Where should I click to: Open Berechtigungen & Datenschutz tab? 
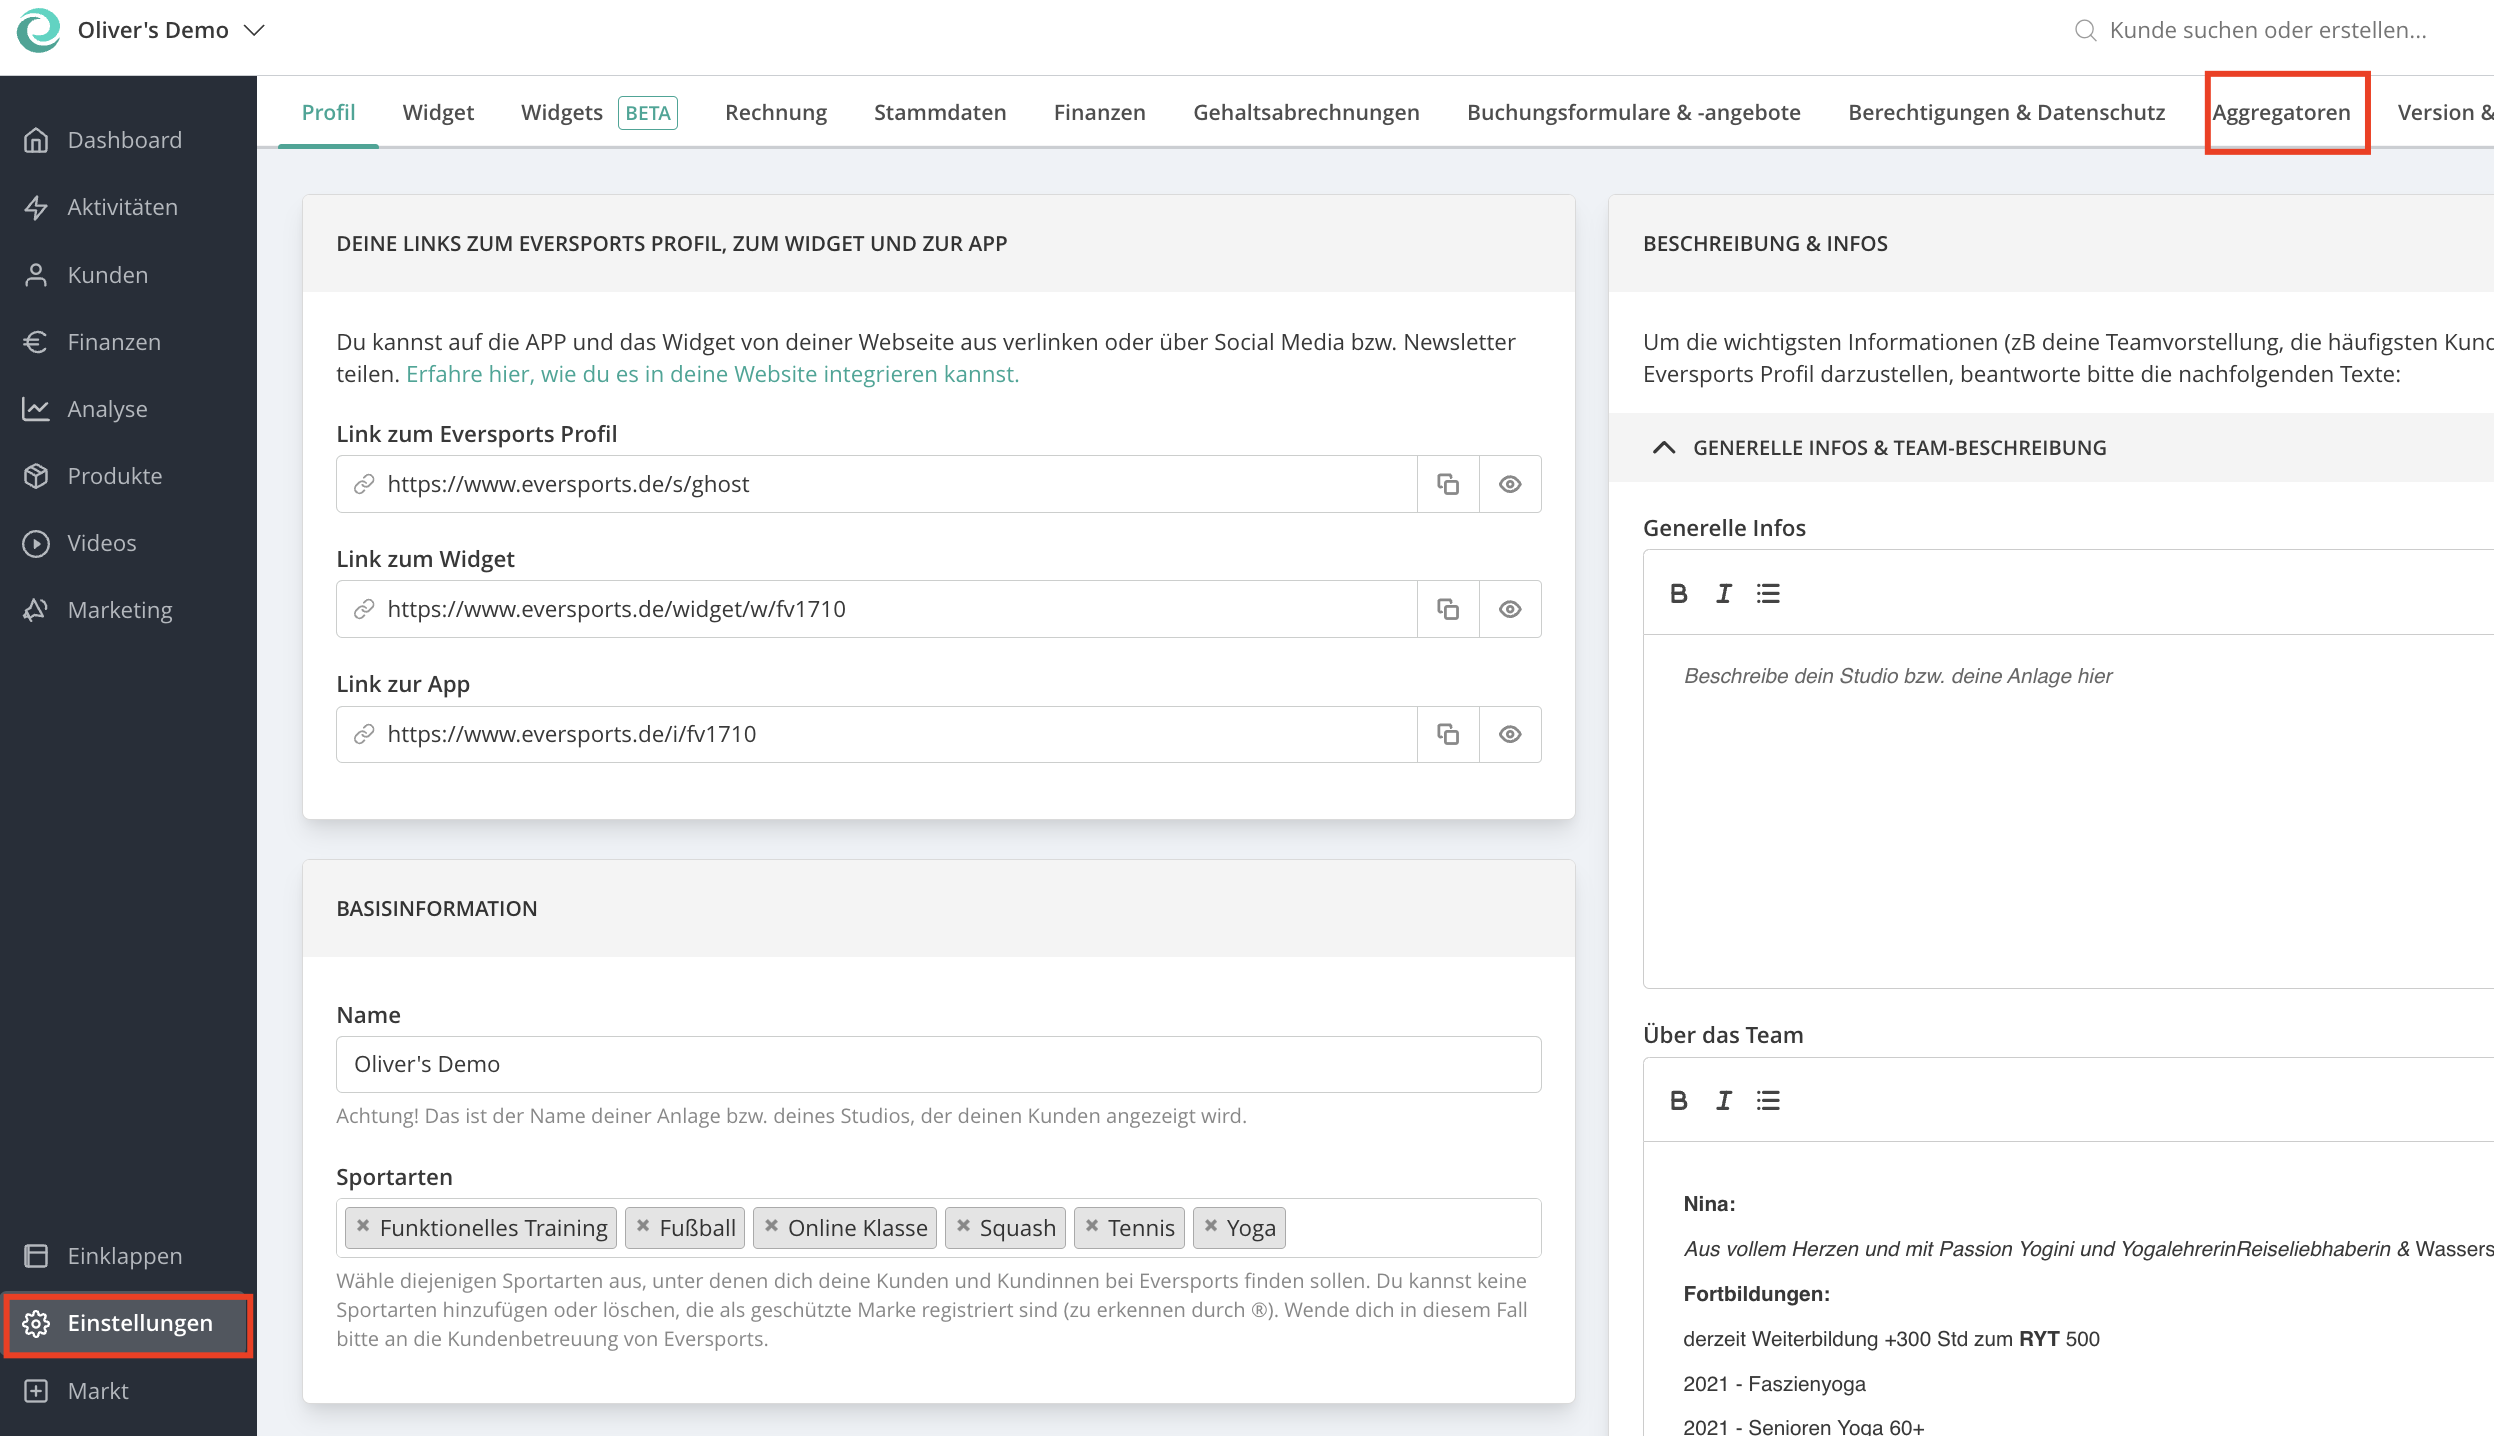pos(2006,112)
